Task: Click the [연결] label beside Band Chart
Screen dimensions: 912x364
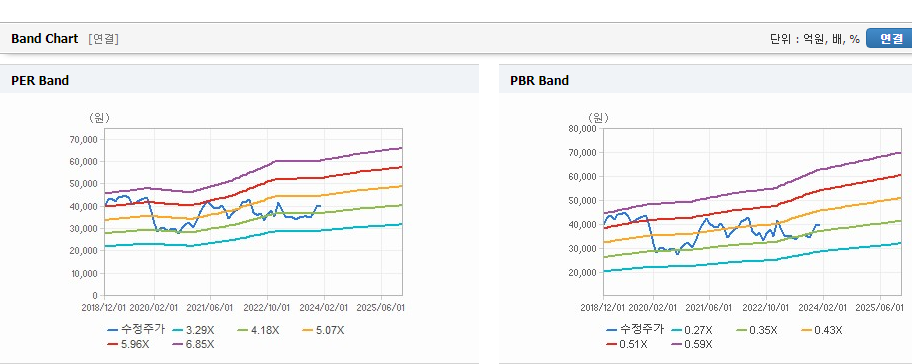Action: coord(104,39)
